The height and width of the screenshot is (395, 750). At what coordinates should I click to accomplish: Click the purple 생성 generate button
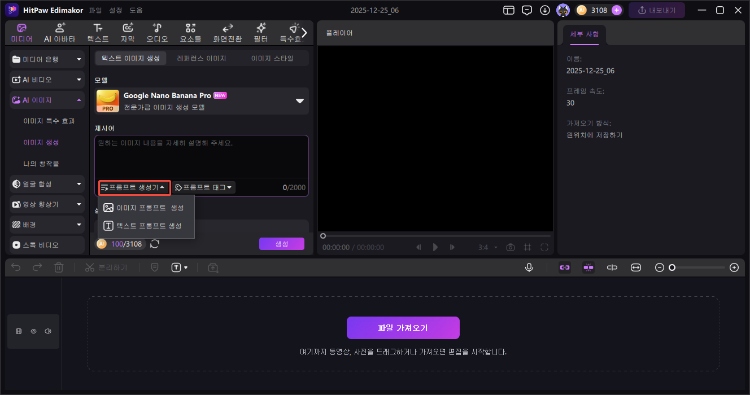pos(282,244)
